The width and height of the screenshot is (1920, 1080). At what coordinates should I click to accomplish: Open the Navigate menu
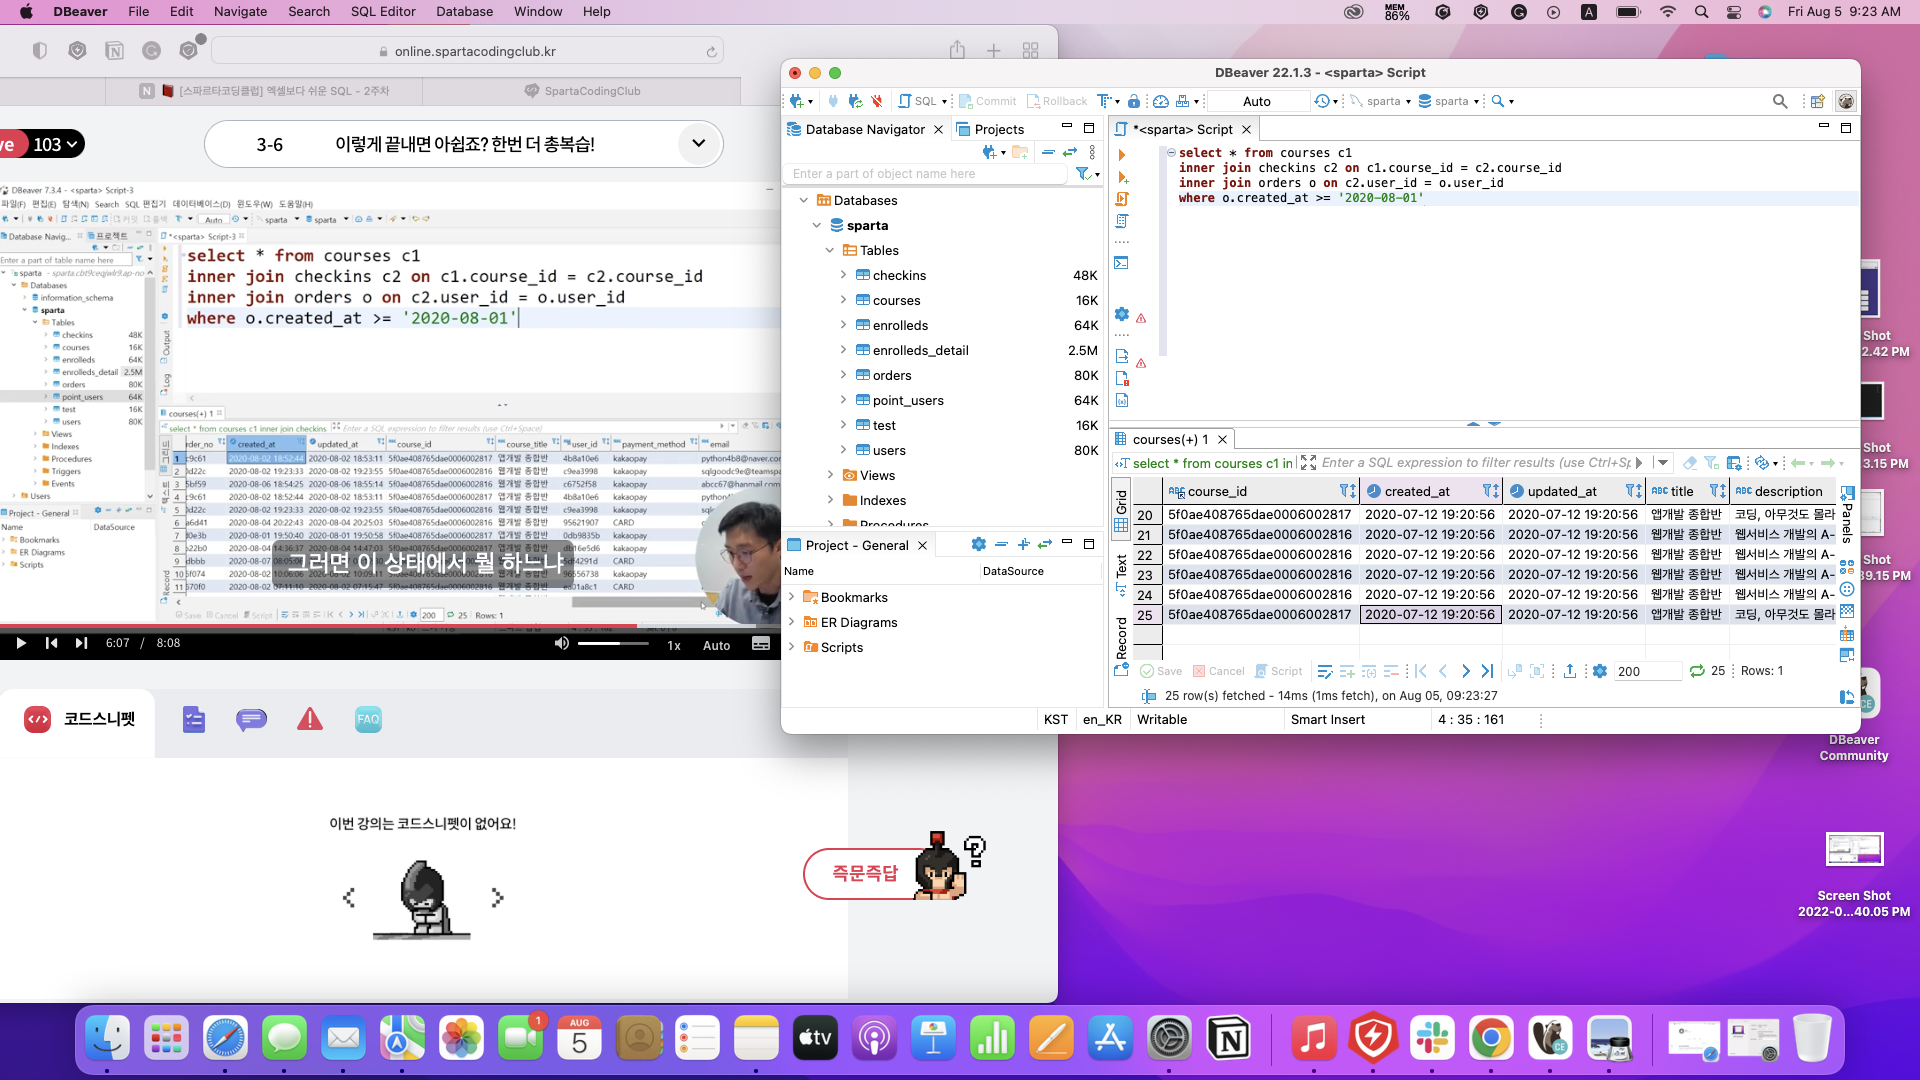pyautogui.click(x=240, y=12)
